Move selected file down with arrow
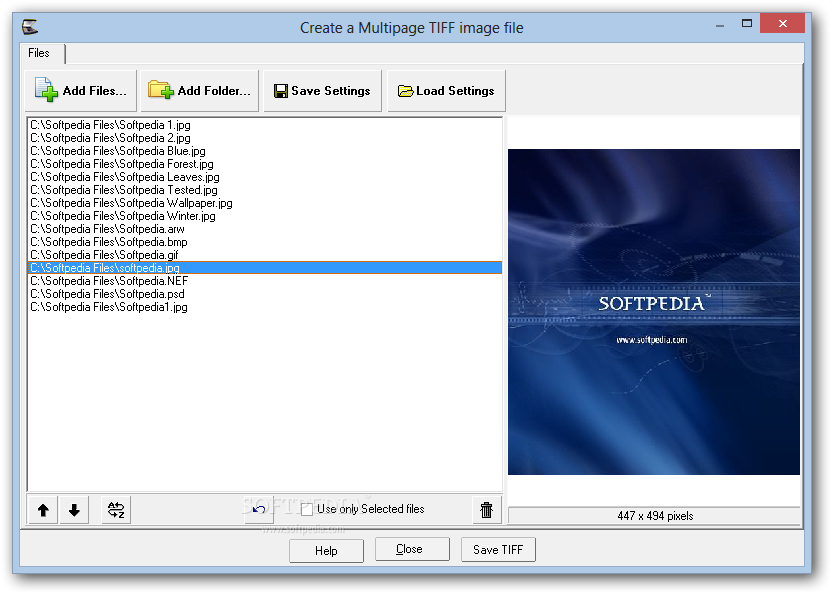 74,510
